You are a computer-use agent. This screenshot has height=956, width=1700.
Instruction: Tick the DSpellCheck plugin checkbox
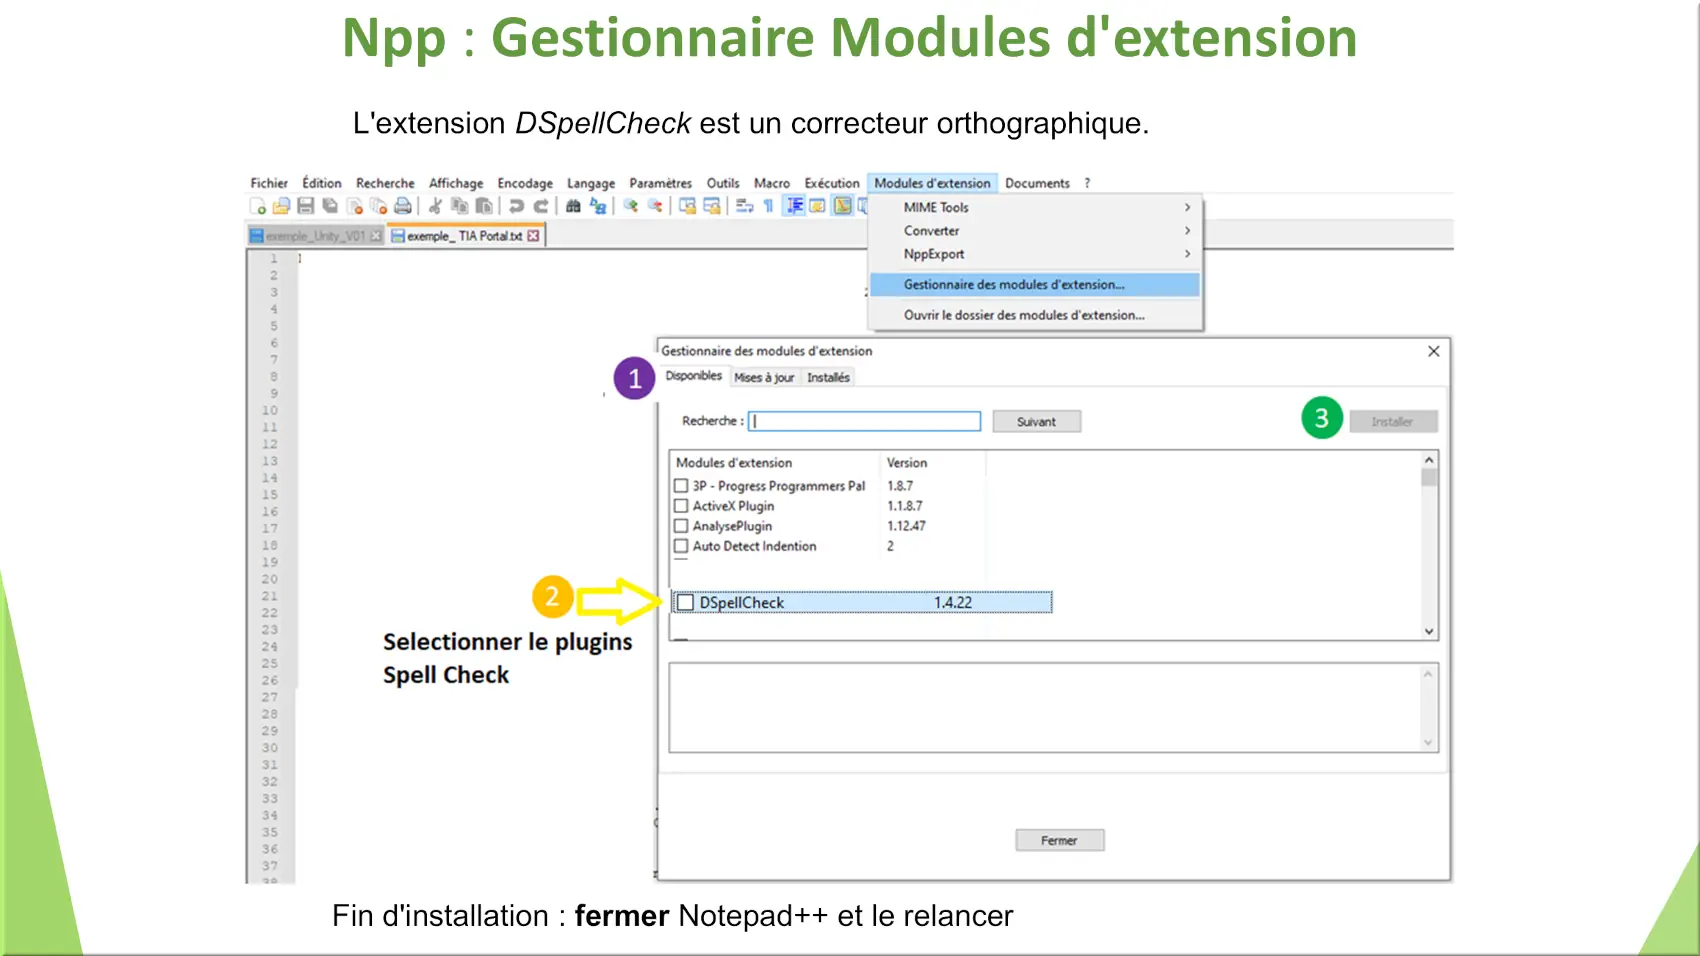click(x=685, y=603)
